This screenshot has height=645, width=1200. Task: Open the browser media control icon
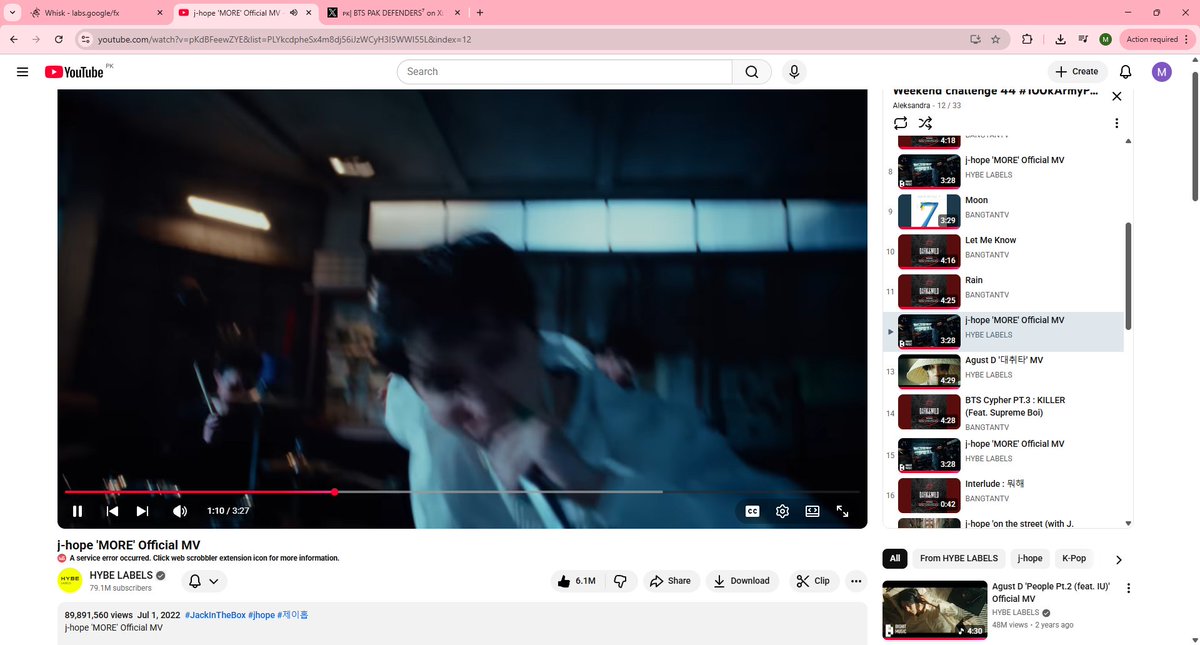click(x=1083, y=39)
